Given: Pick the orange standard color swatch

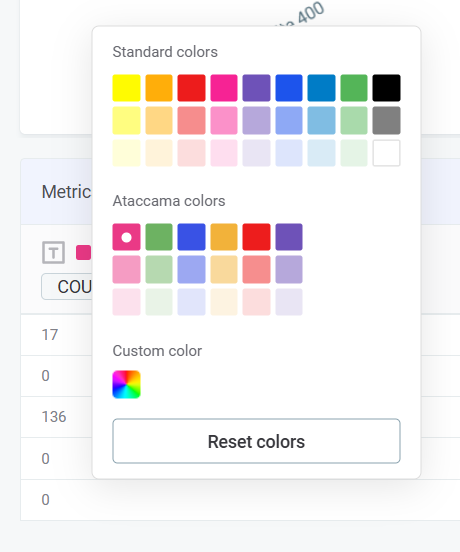Looking at the screenshot, I should click(x=159, y=88).
